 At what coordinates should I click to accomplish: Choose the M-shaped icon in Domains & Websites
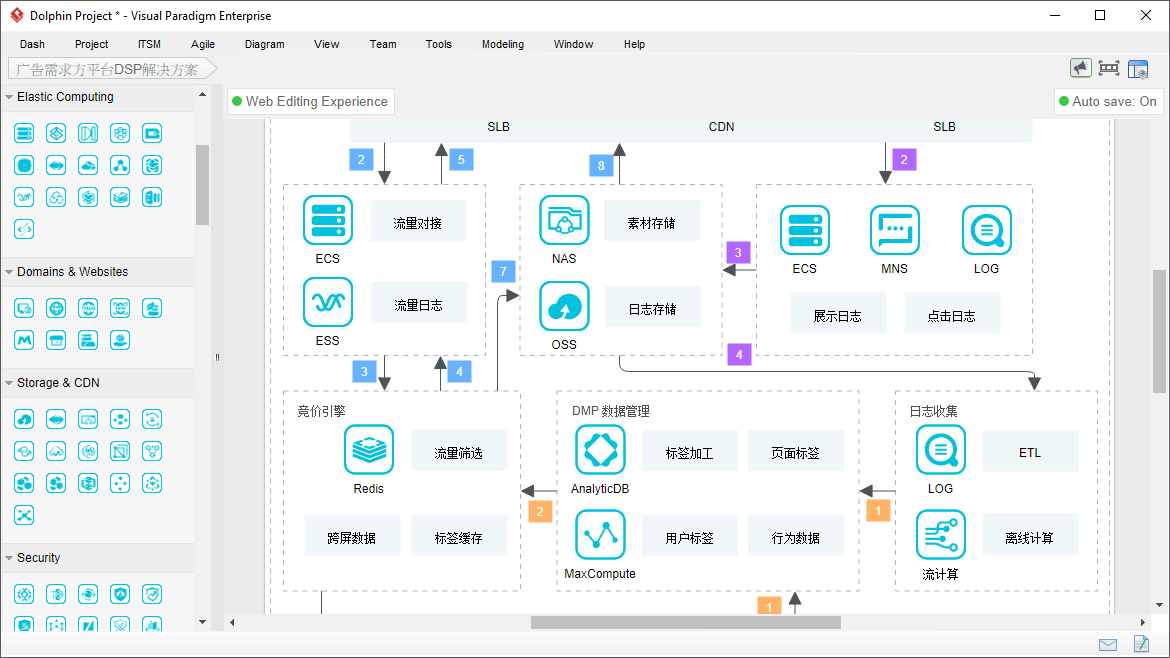point(24,340)
